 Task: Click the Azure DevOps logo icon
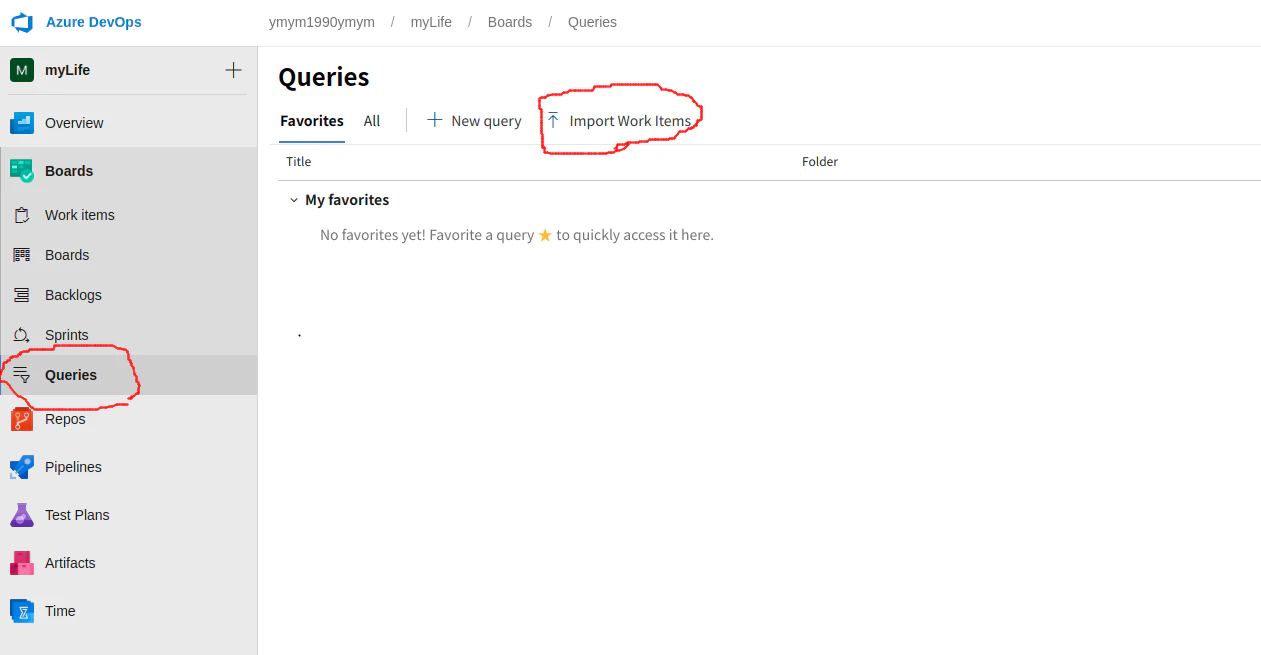[x=22, y=22]
